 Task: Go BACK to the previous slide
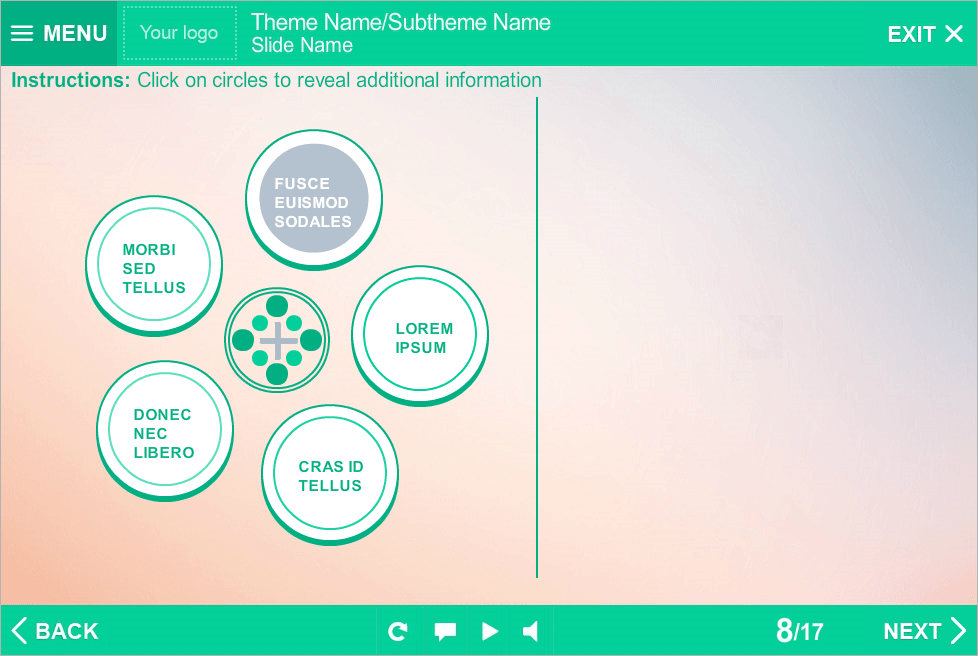click(55, 631)
